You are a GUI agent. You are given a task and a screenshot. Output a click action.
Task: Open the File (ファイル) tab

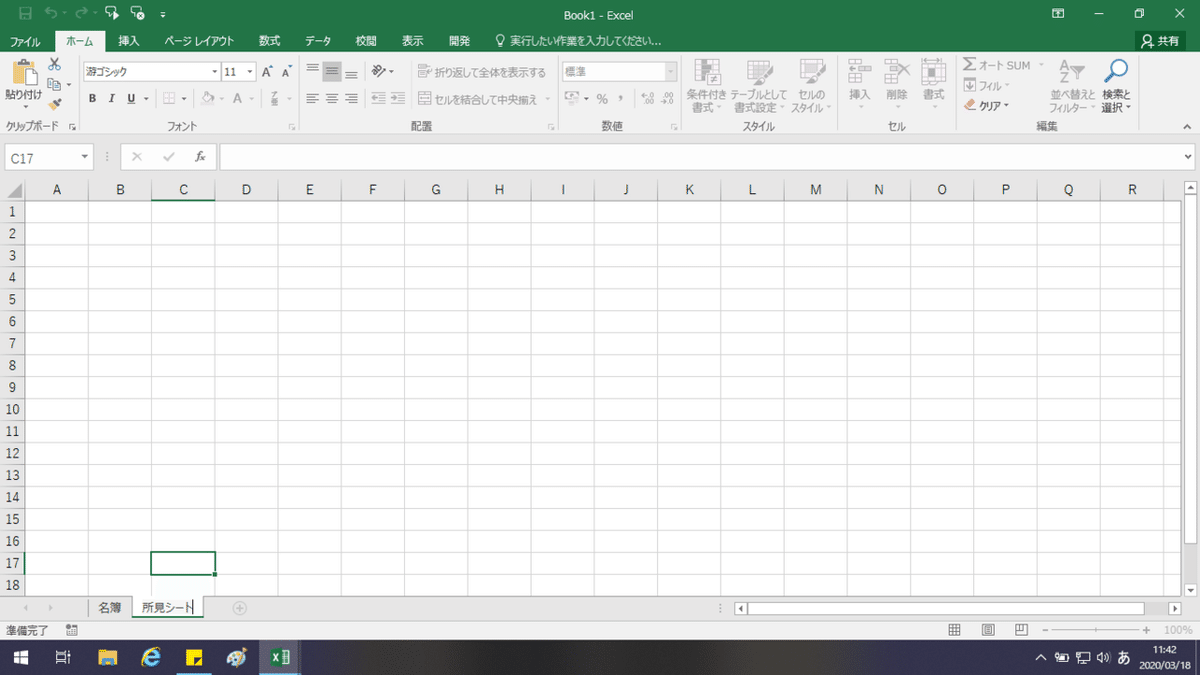coord(25,41)
